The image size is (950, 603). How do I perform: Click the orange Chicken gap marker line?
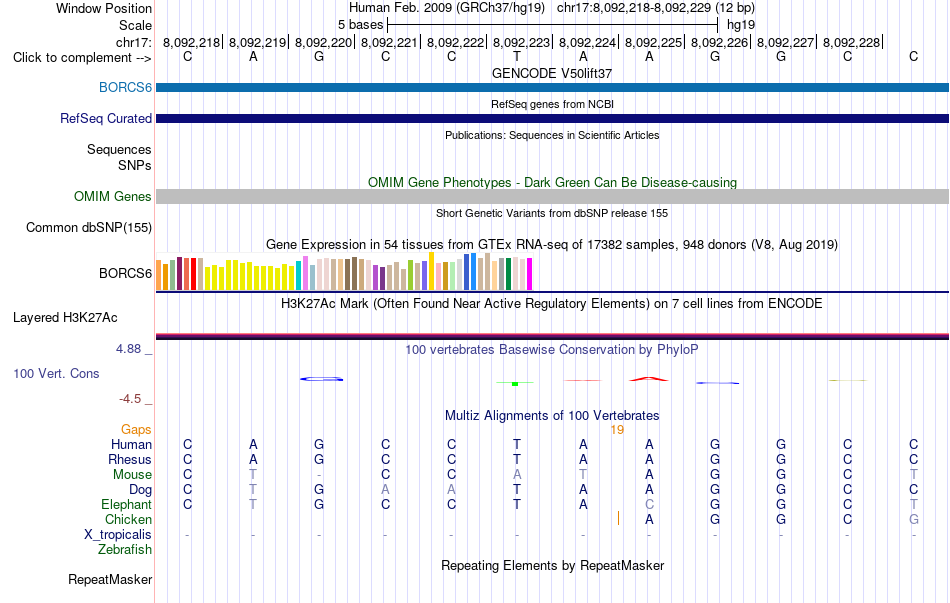(618, 518)
